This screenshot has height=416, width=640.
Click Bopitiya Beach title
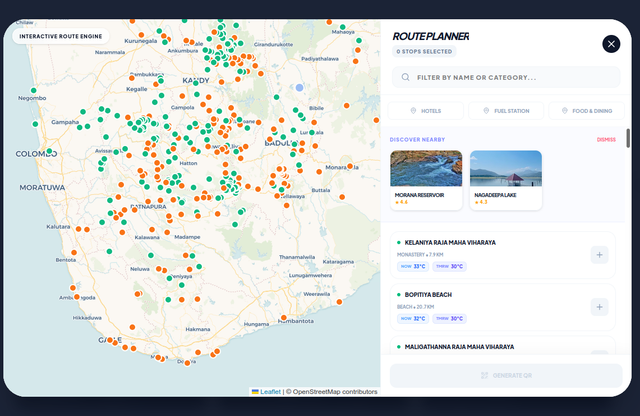428,295
